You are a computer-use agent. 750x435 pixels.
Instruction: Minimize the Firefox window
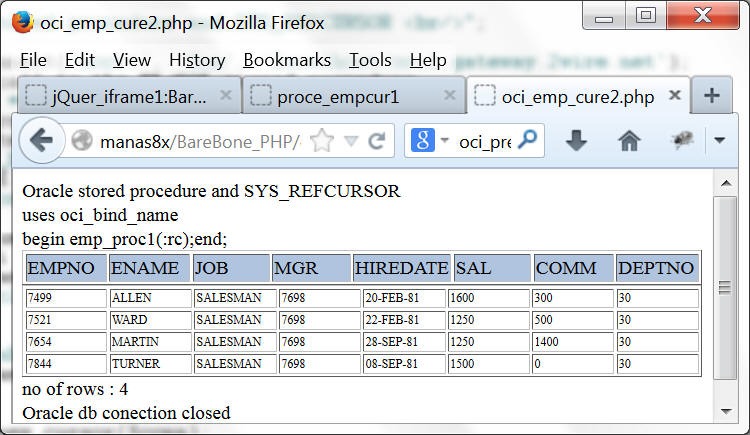pyautogui.click(x=604, y=17)
